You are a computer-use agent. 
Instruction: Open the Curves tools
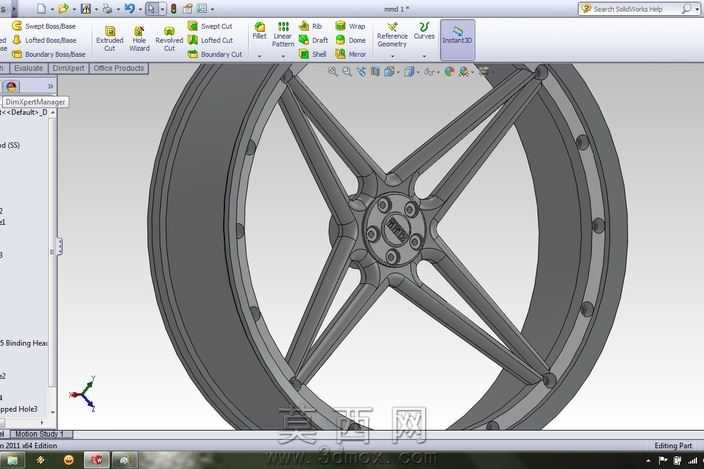point(424,31)
